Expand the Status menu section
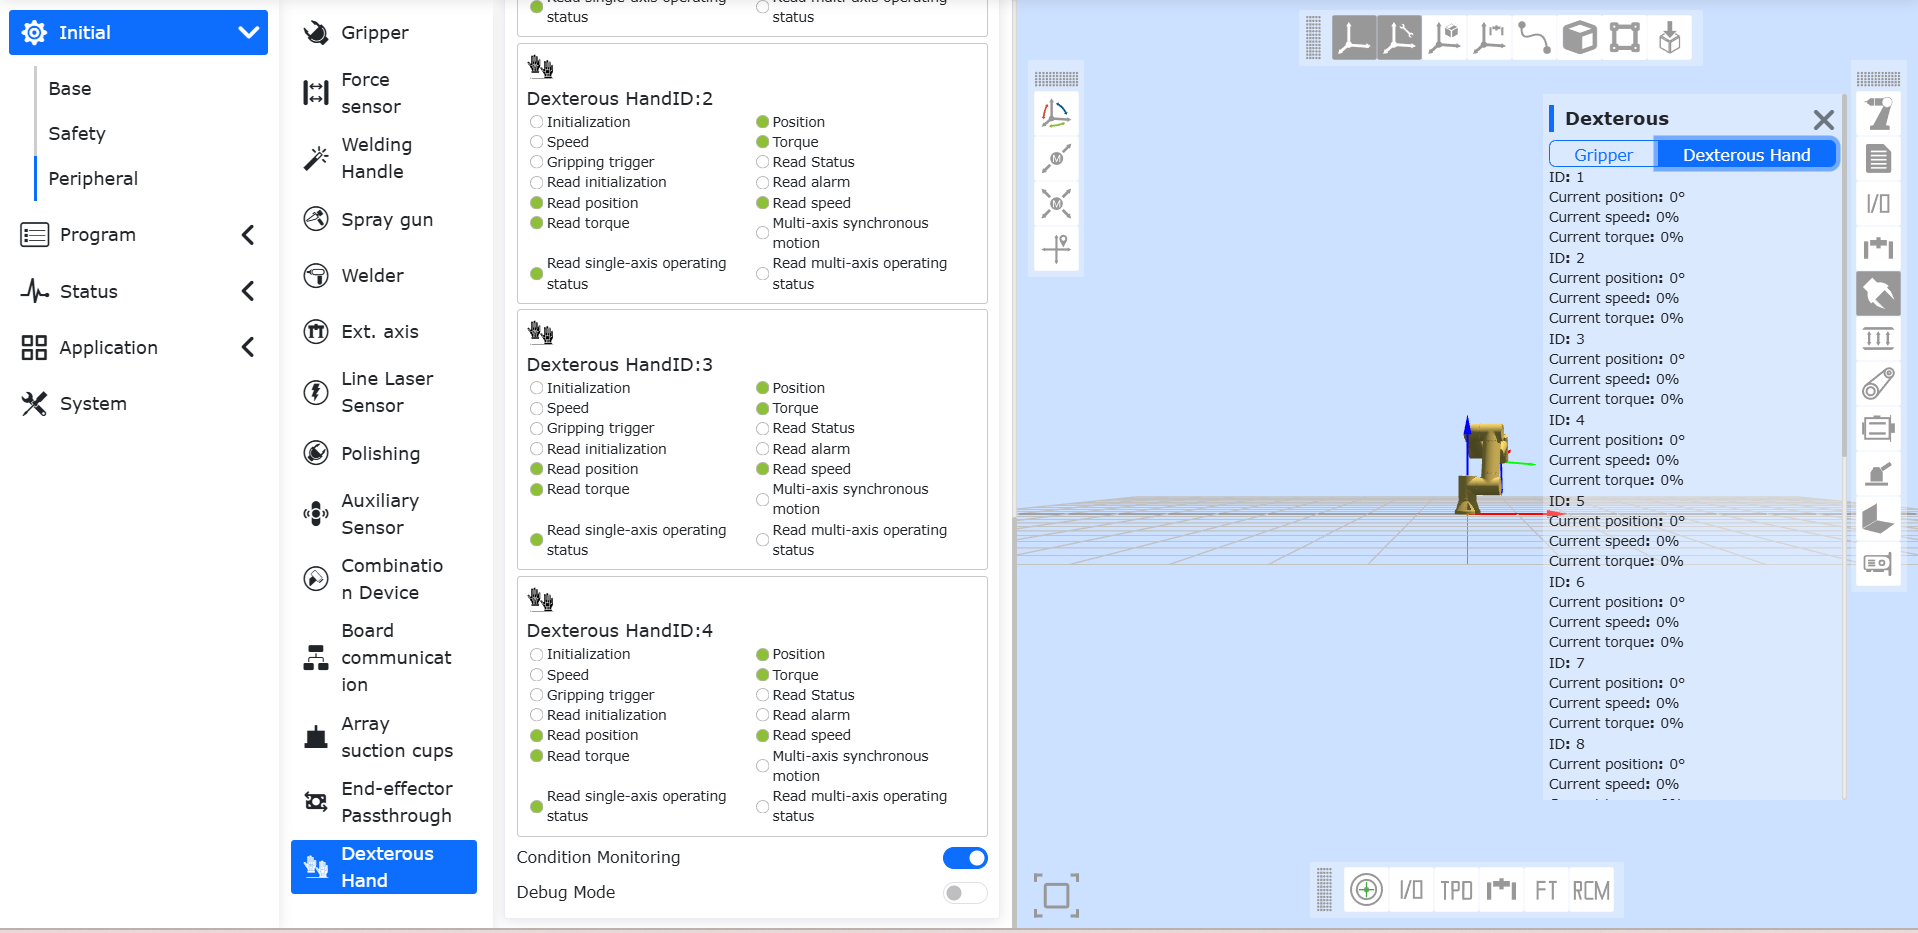 coord(138,291)
